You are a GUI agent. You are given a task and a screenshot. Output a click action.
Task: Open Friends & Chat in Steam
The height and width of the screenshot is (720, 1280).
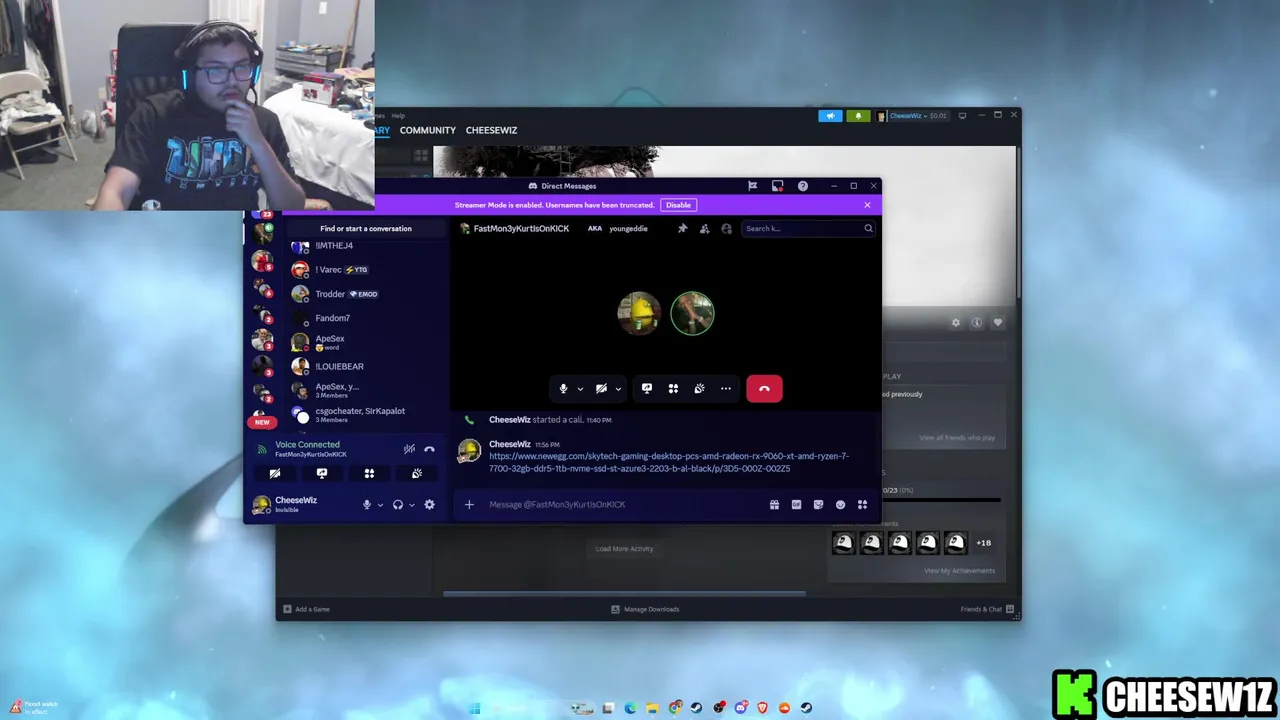987,609
